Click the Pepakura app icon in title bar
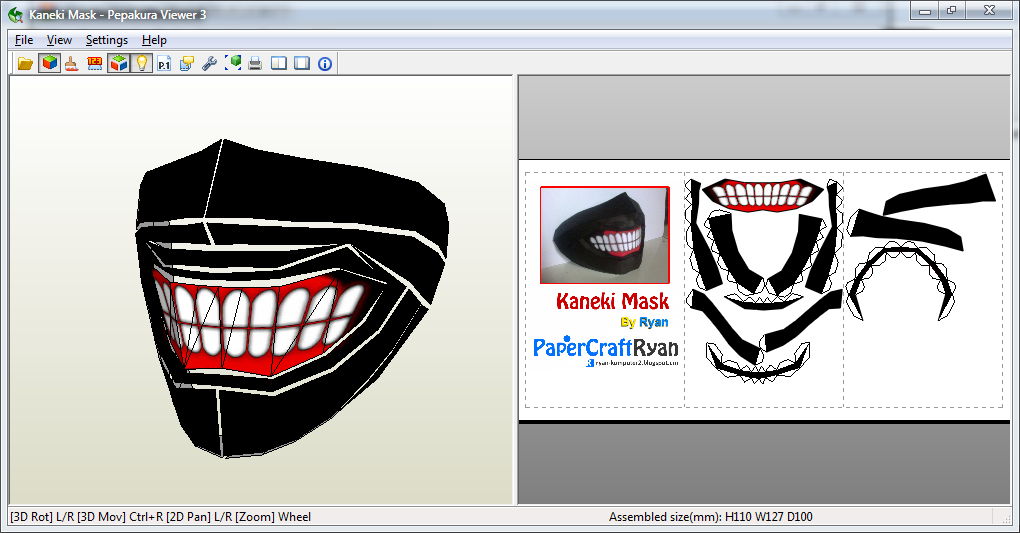 coord(16,14)
